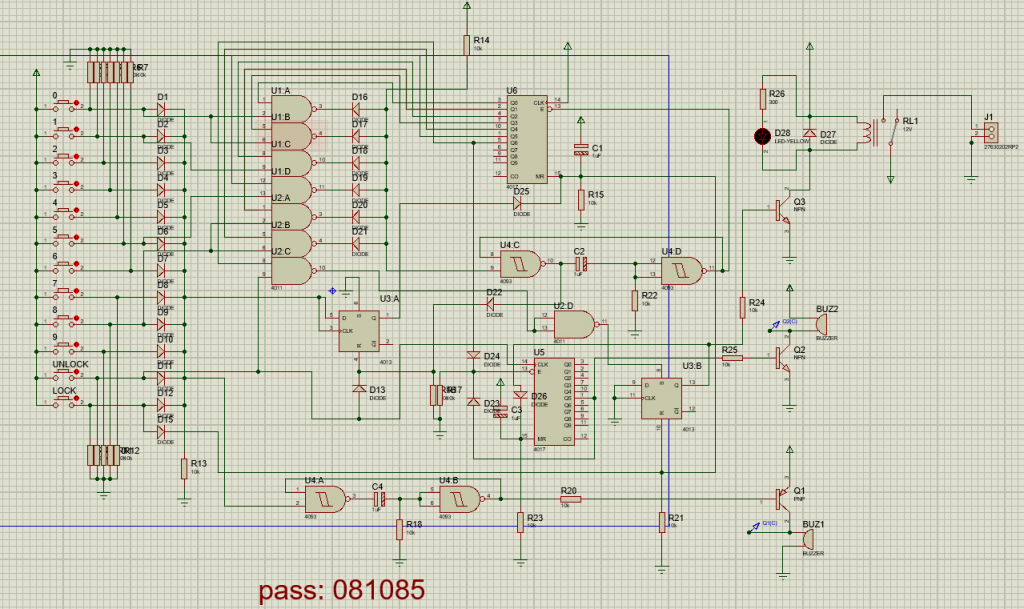Screen dimensions: 1024x609
Task: Select the J1 connector terminal
Action: 991,133
